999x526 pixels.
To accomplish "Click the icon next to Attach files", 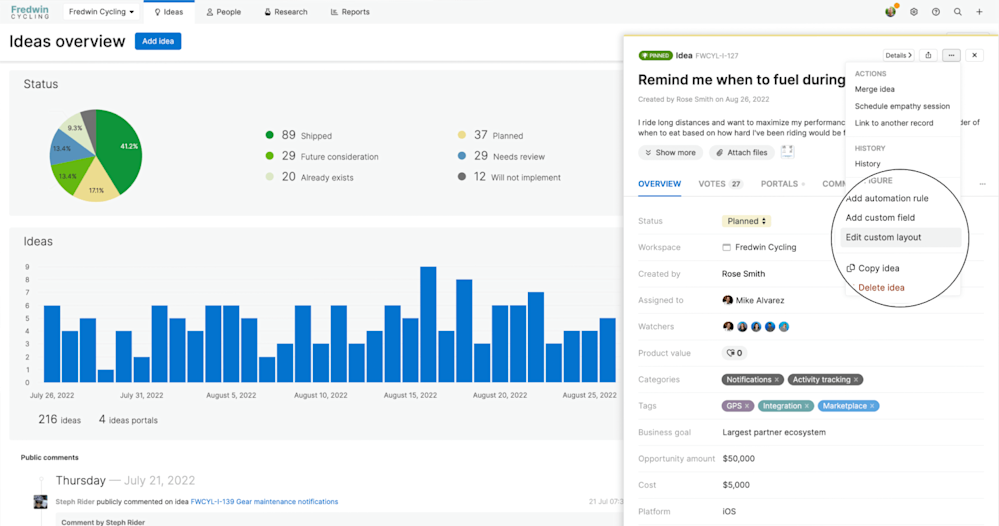I will (787, 152).
